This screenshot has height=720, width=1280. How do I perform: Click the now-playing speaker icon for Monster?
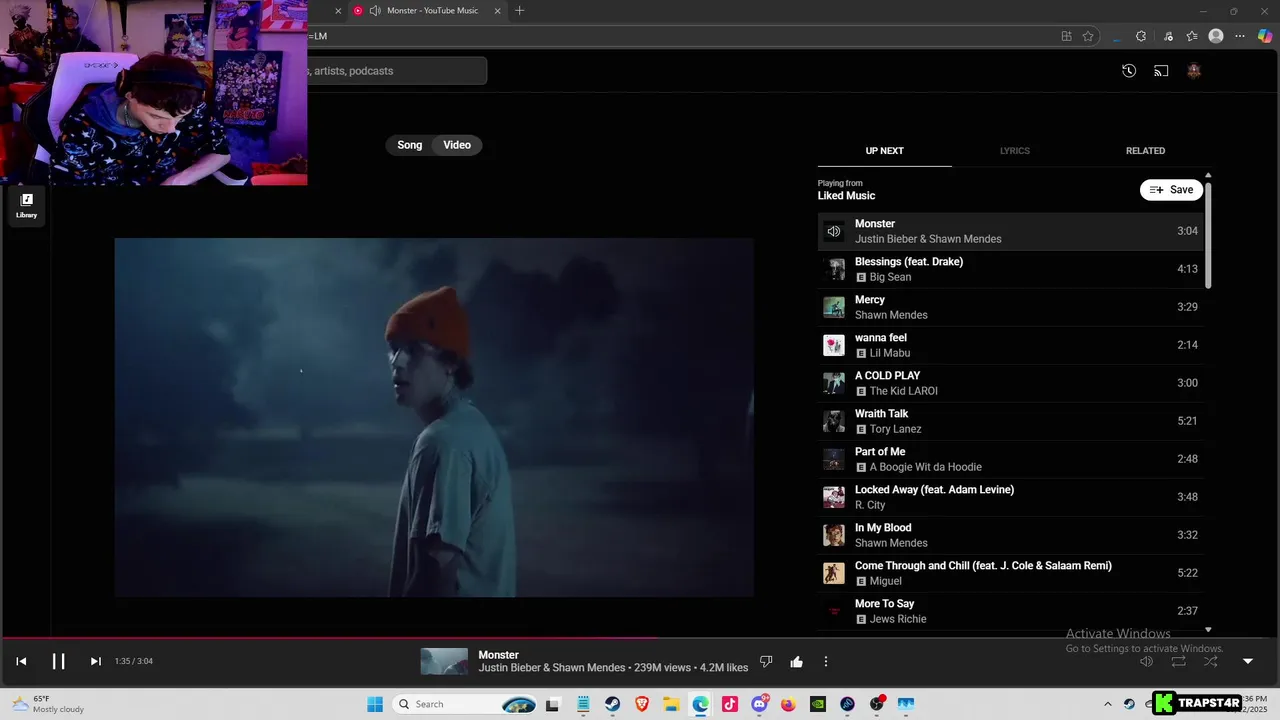pyautogui.click(x=834, y=231)
